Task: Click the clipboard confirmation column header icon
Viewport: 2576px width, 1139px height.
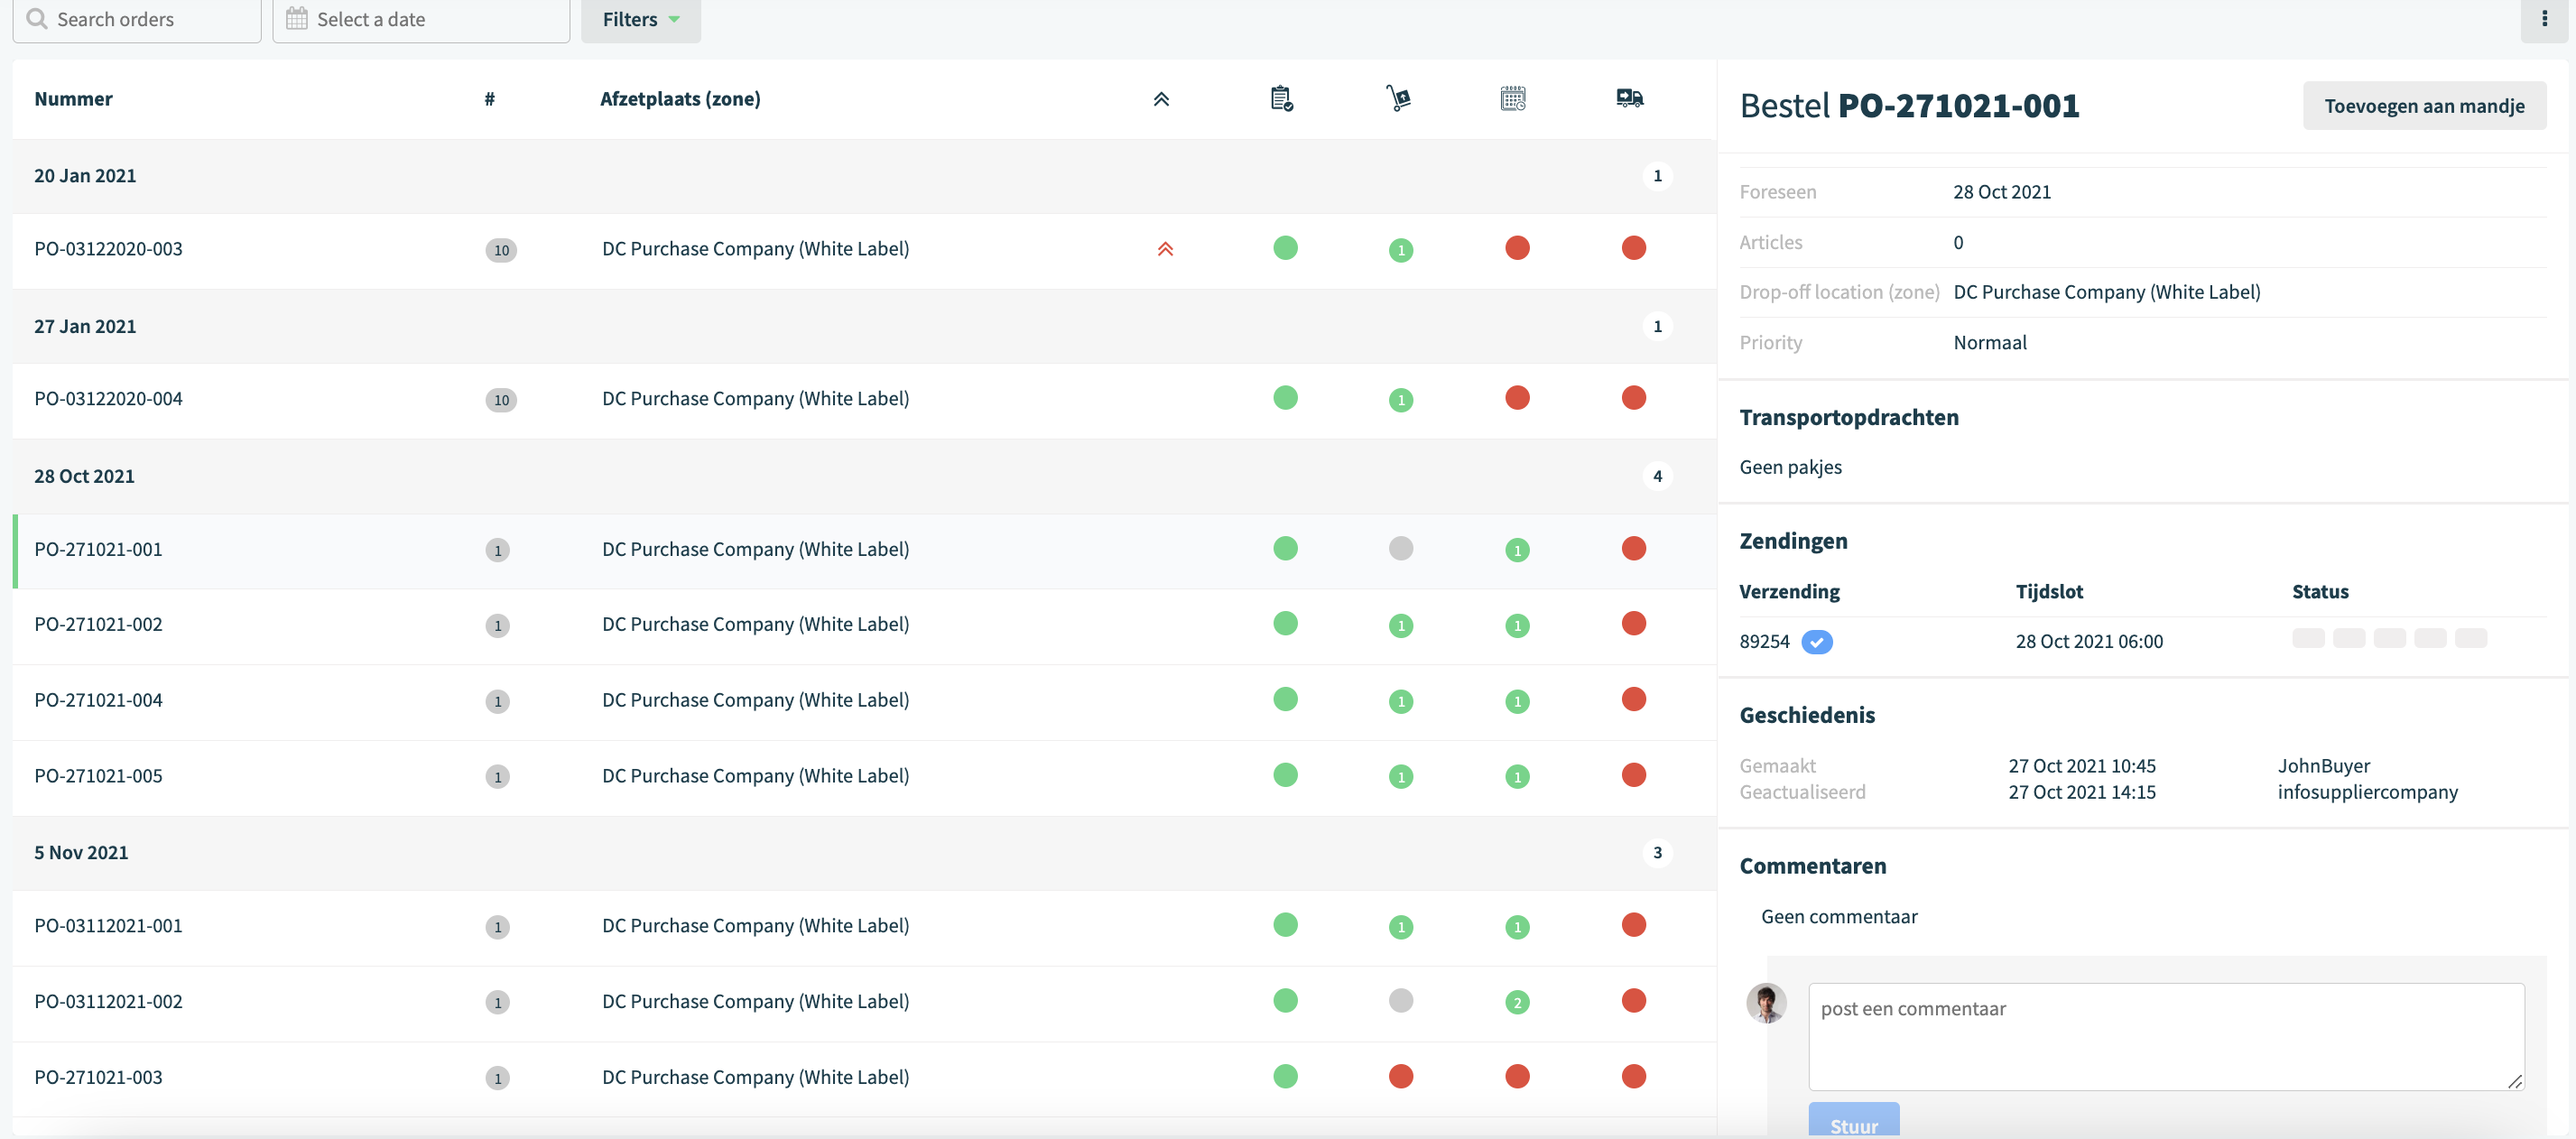Action: point(1281,98)
